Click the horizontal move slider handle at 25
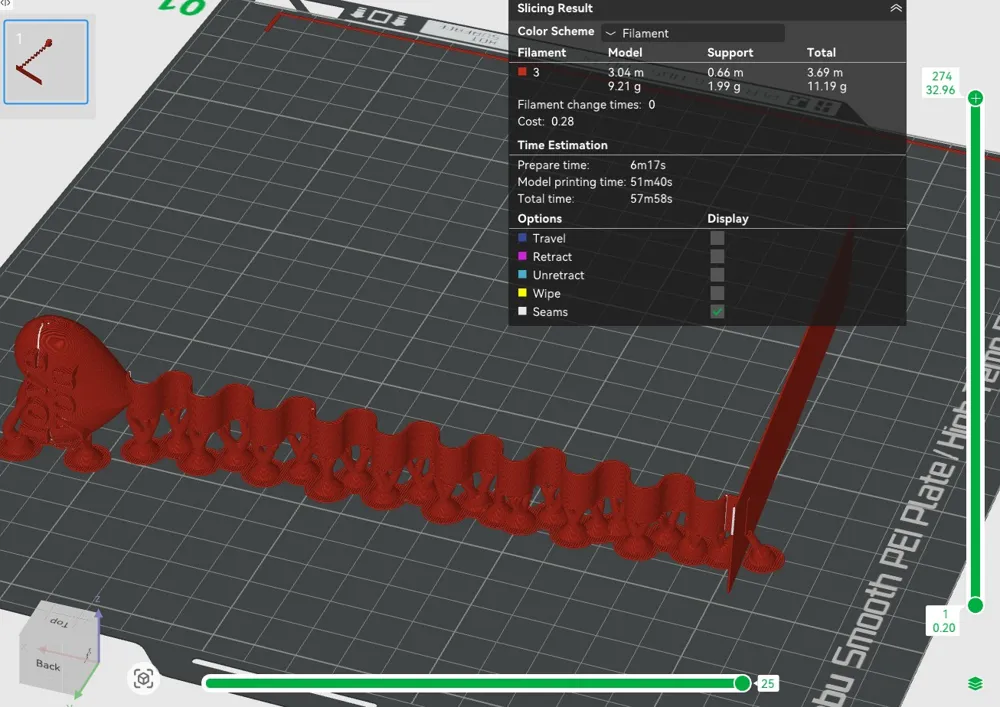1000x707 pixels. point(742,683)
